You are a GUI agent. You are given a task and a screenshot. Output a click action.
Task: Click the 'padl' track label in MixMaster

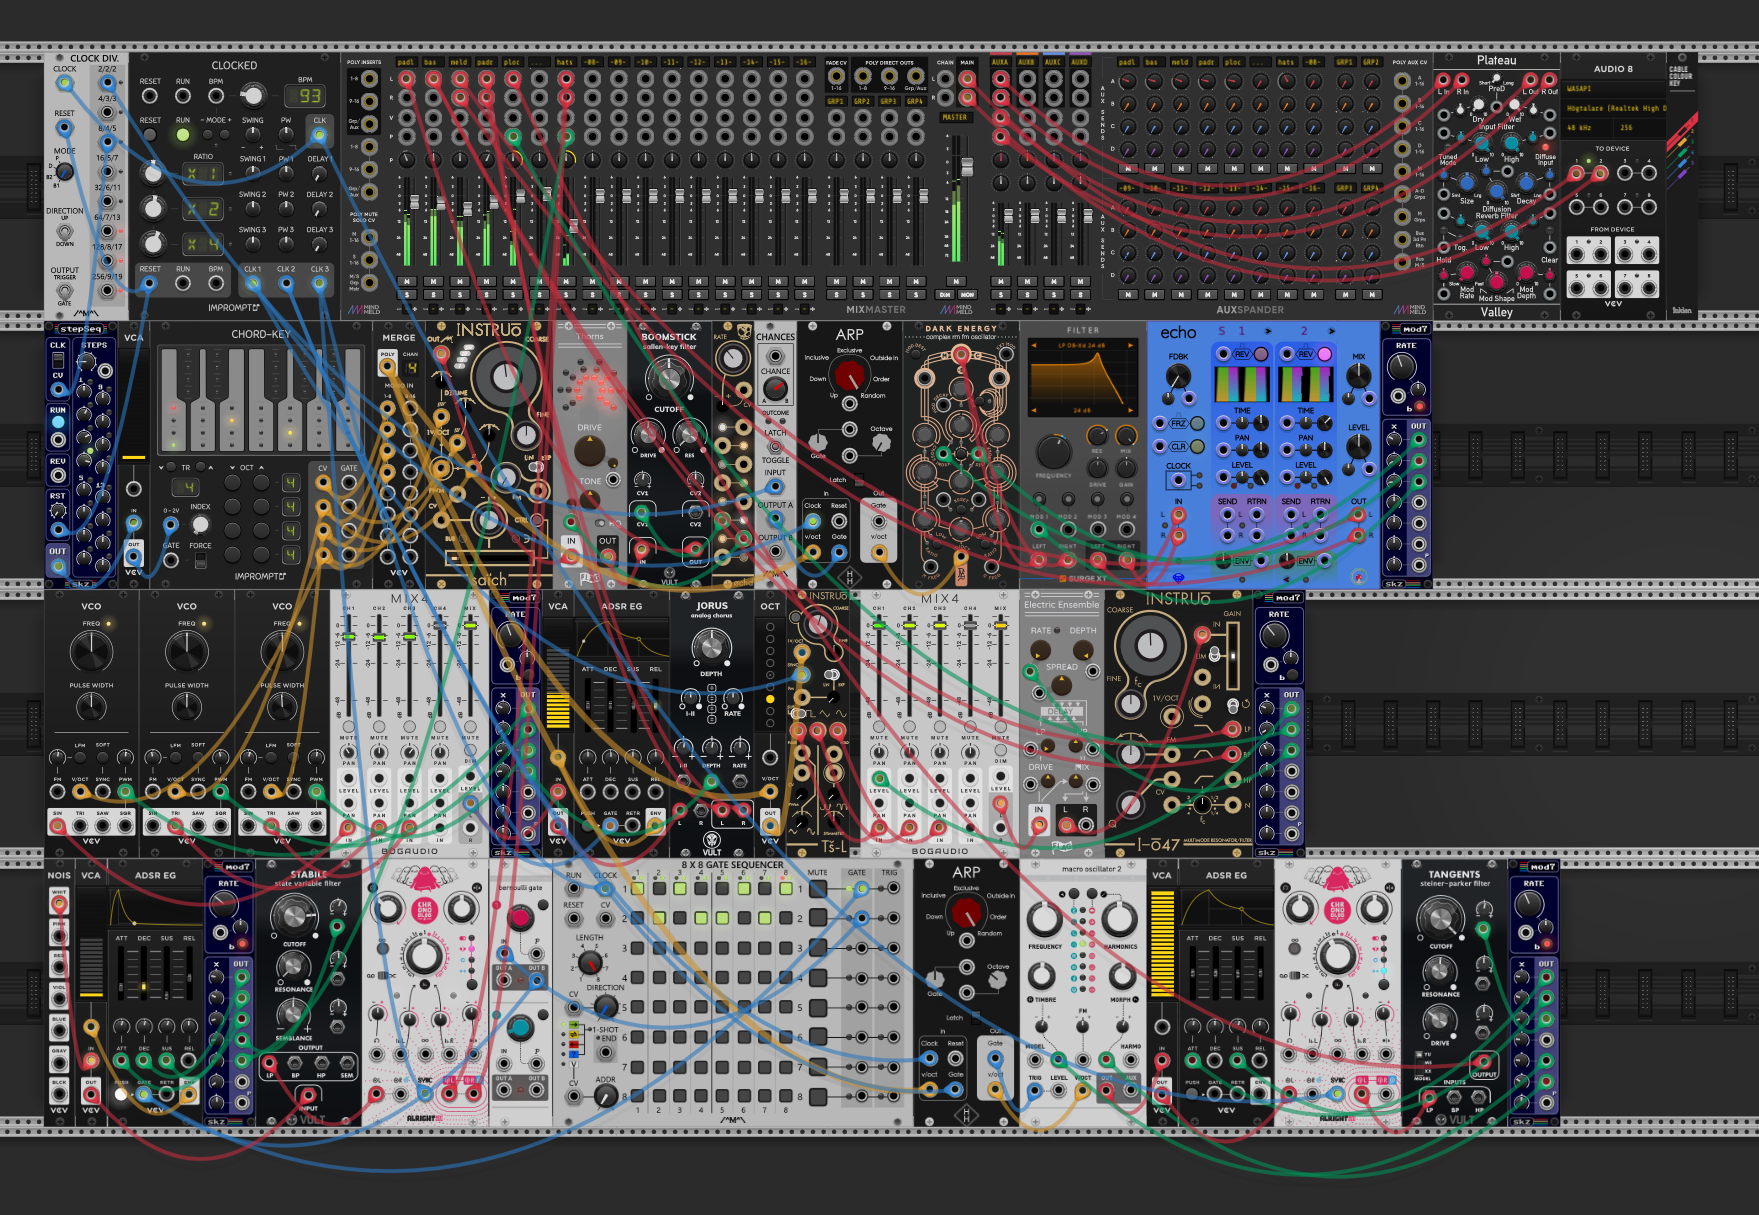pyautogui.click(x=405, y=62)
